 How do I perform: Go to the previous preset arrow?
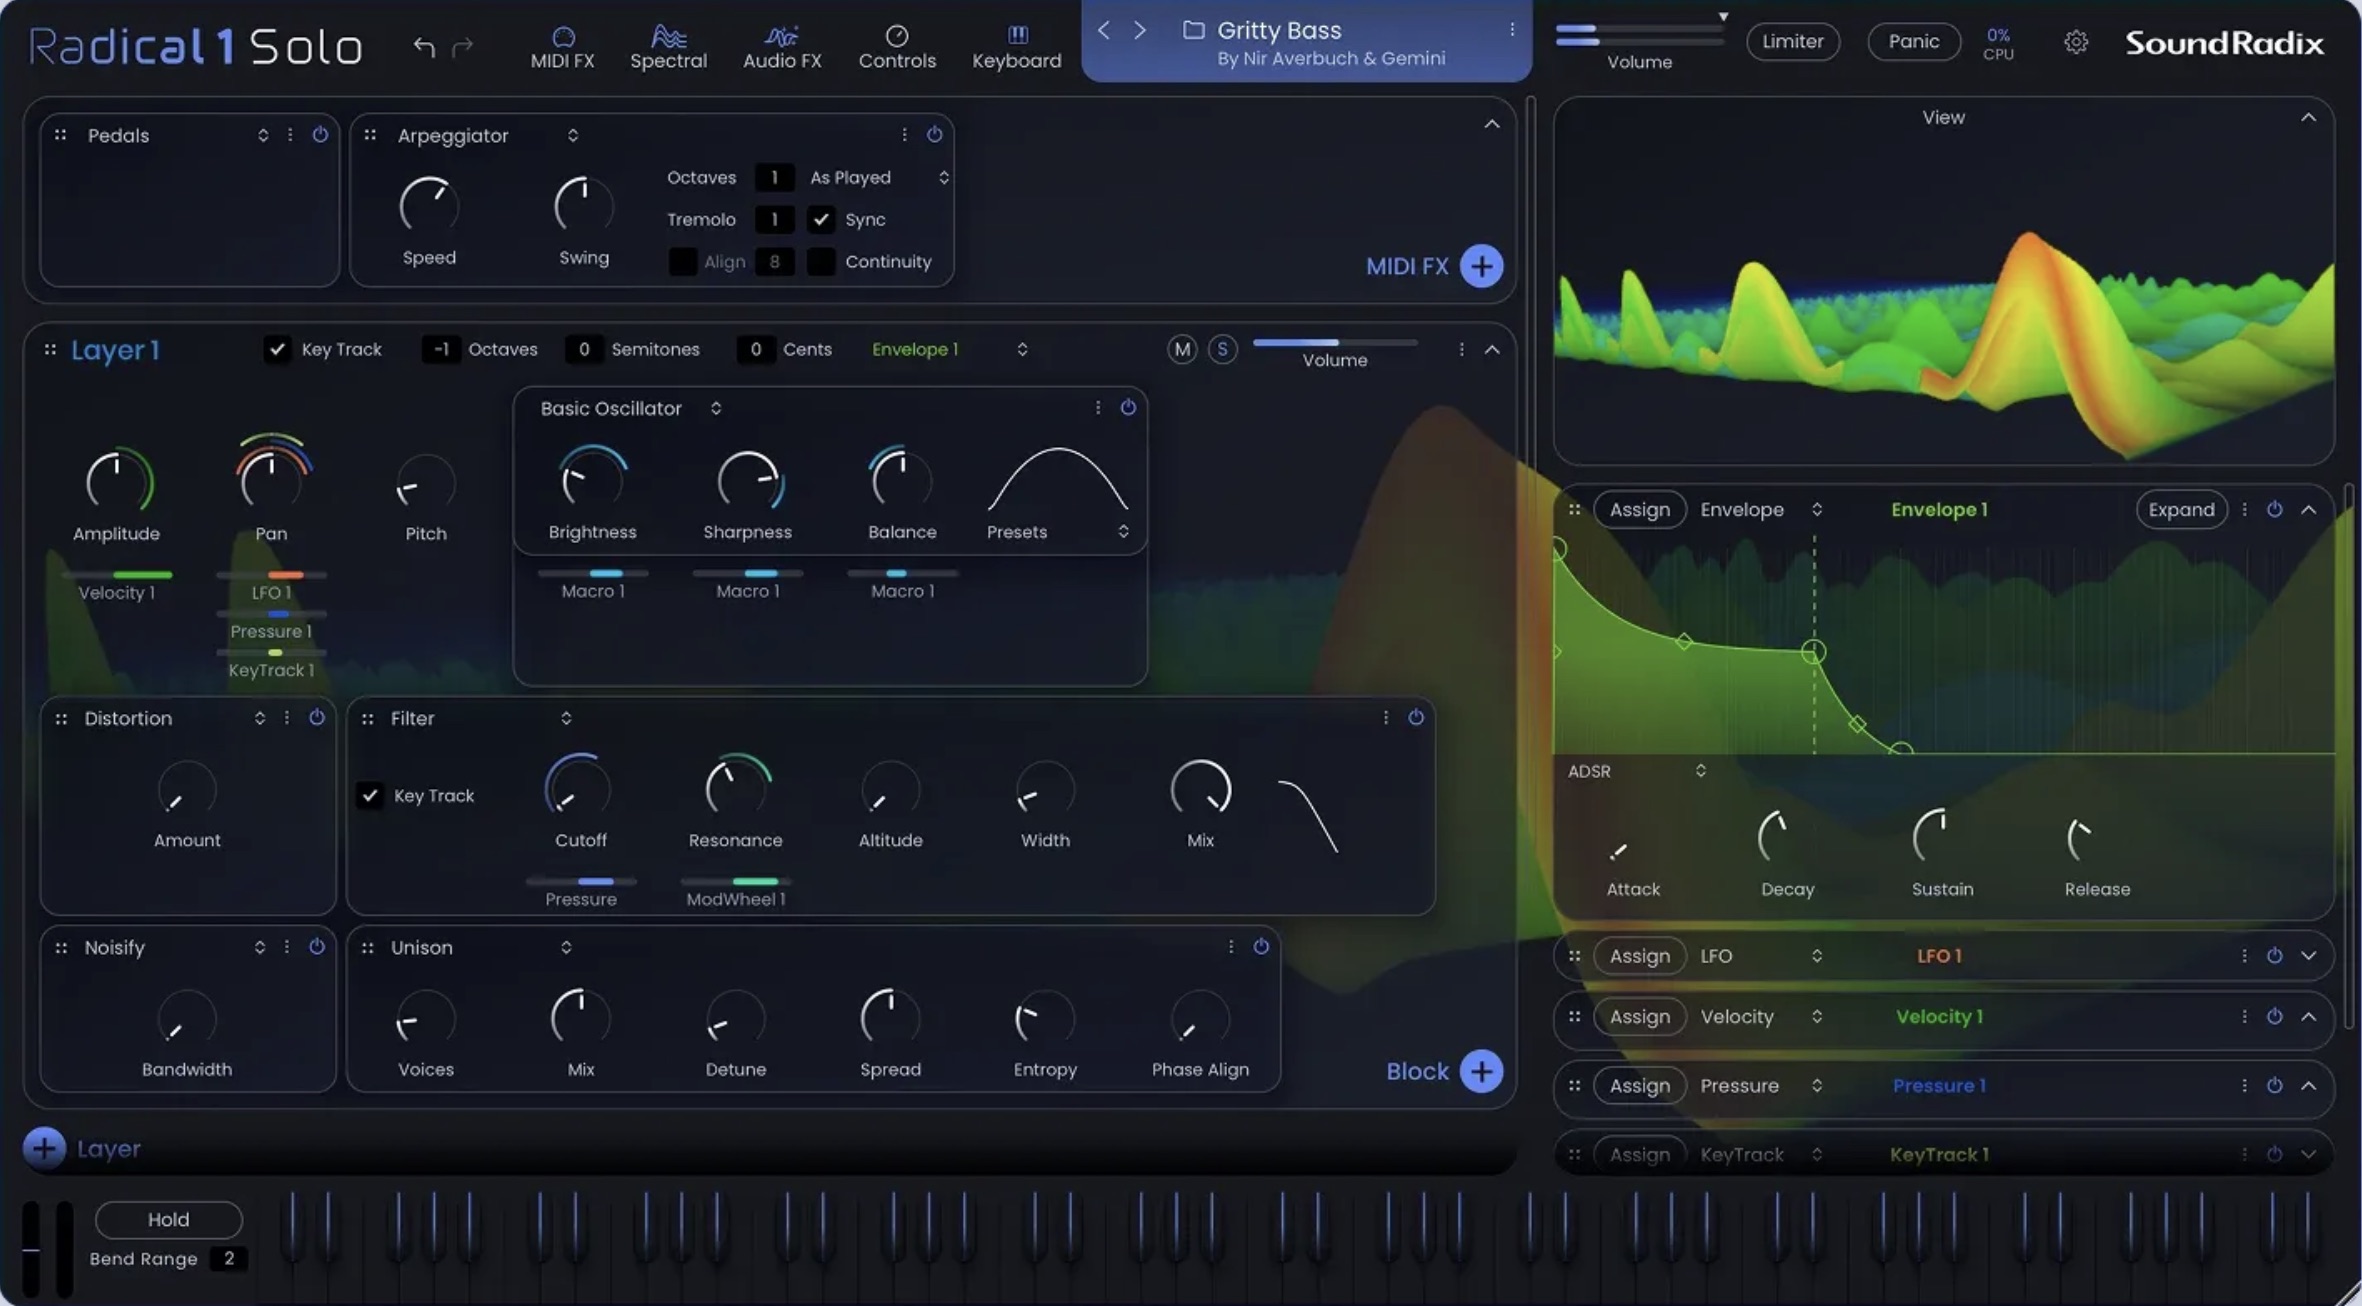point(1103,30)
